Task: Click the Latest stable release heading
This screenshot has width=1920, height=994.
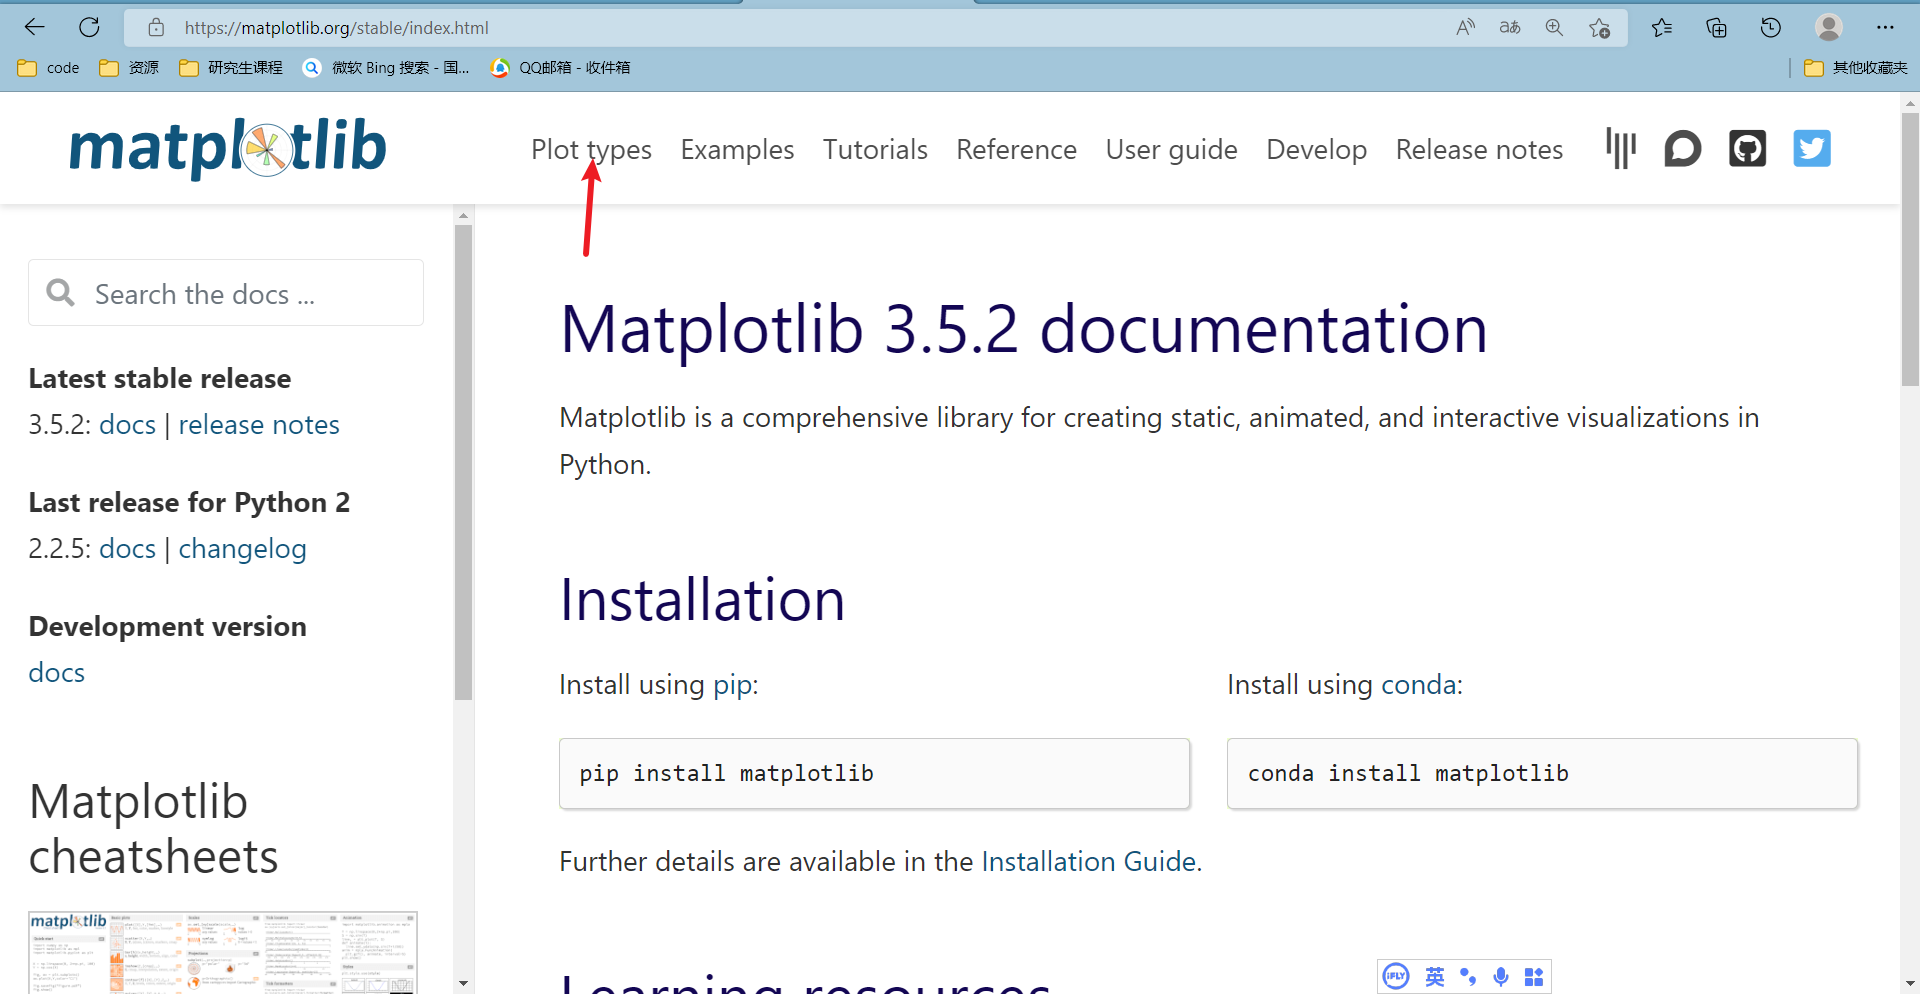Action: point(160,379)
